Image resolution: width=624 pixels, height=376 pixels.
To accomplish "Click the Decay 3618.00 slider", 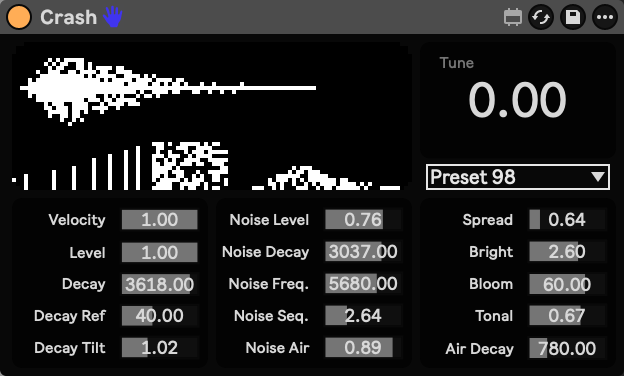I will [160, 284].
